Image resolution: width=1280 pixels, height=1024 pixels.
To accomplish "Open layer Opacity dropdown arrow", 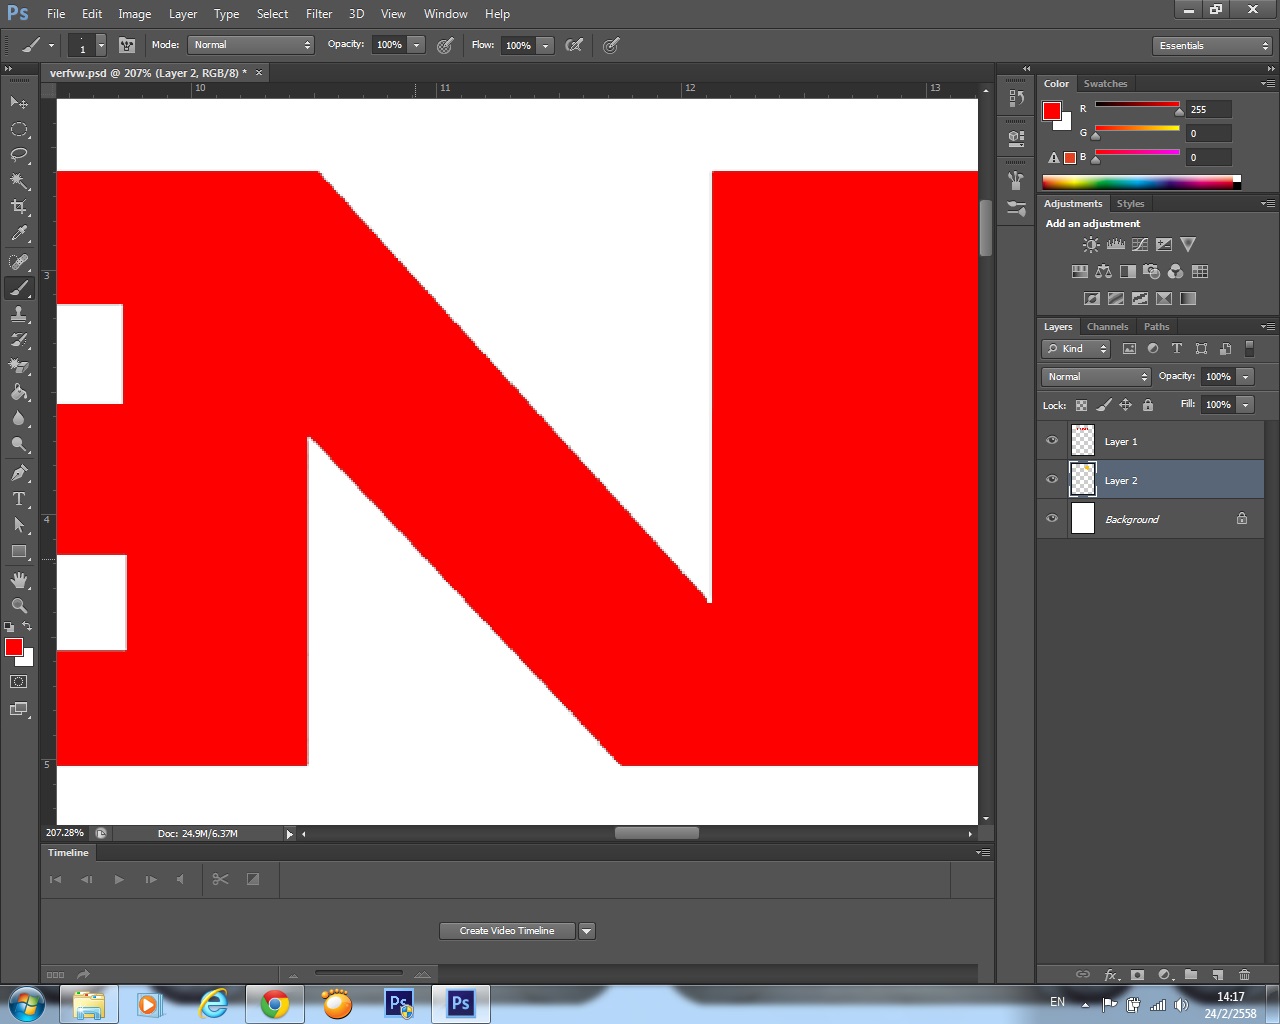I will 1245,377.
